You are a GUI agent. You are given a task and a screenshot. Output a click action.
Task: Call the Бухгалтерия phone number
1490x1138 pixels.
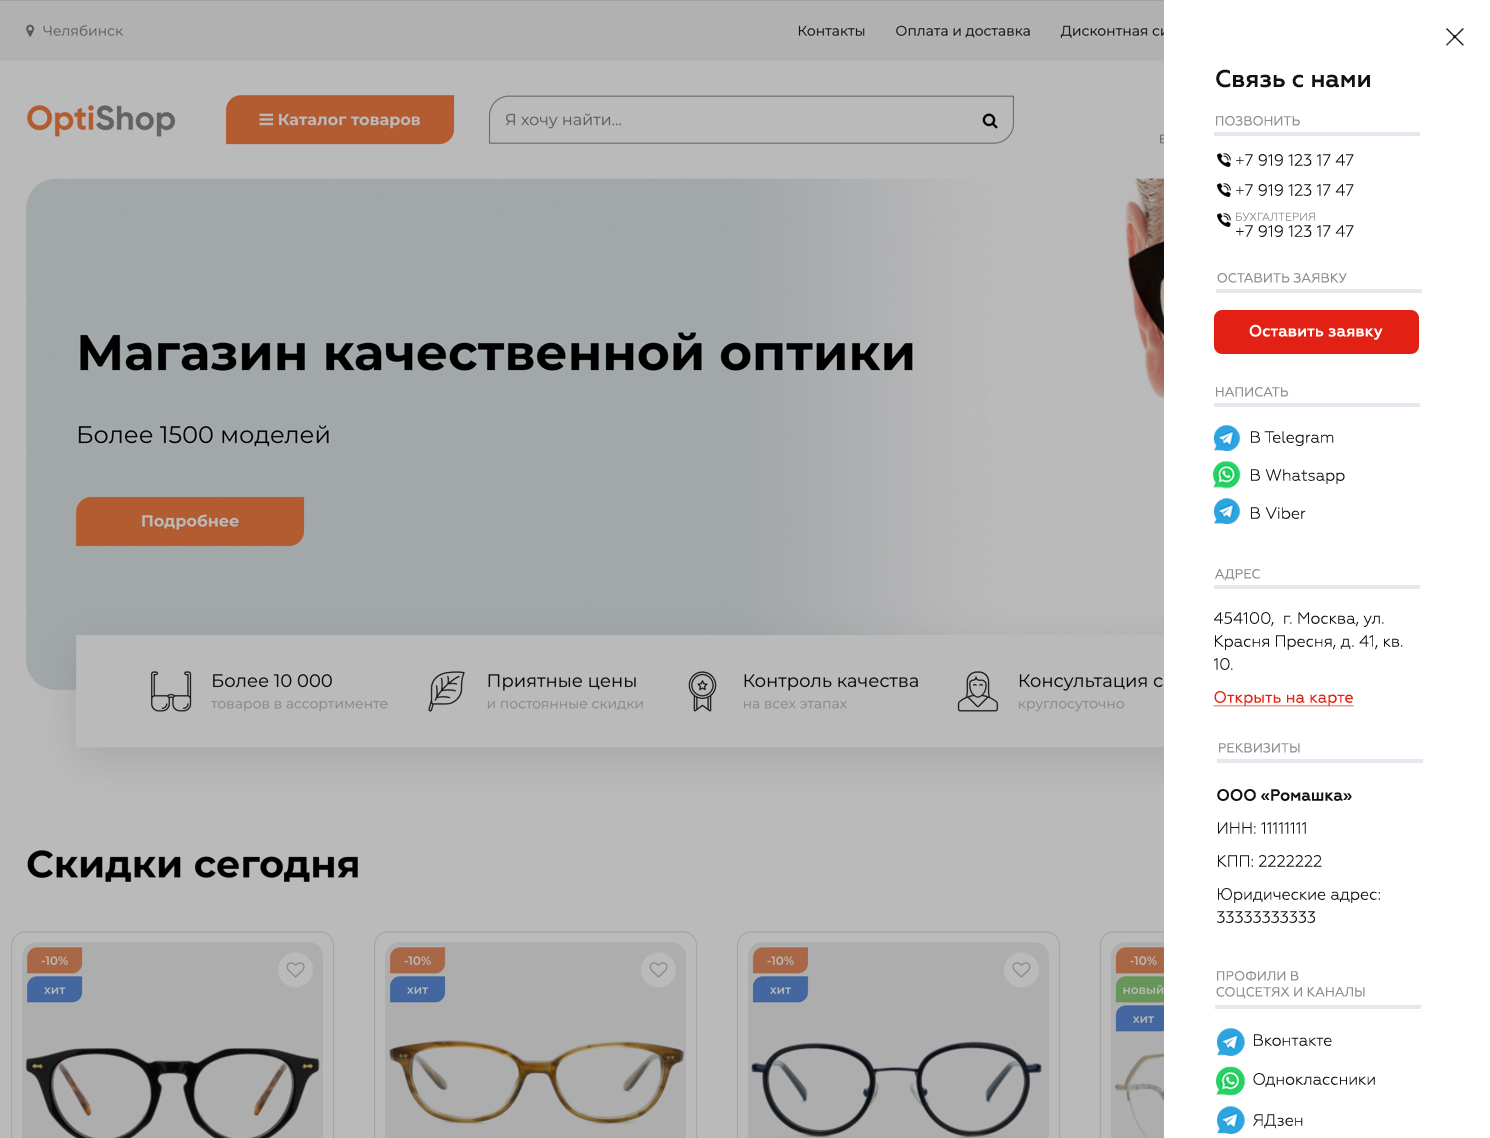1294,231
